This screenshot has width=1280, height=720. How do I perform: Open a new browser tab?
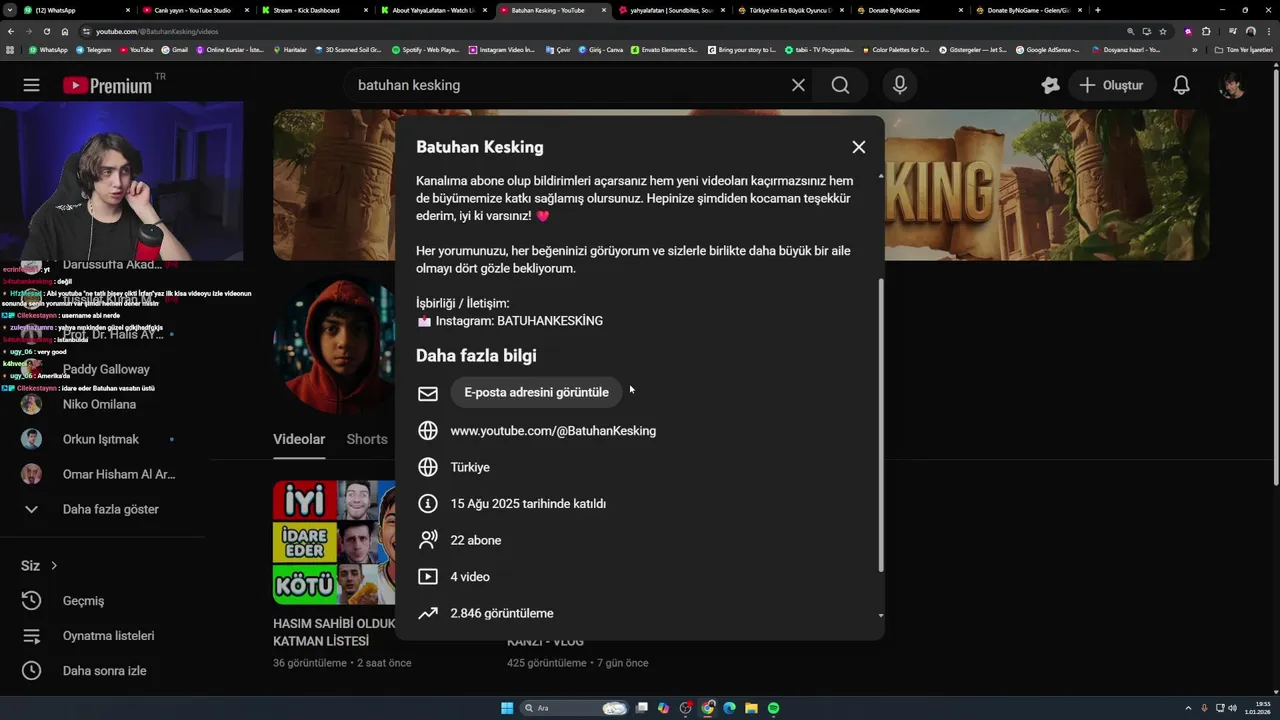[1098, 10]
